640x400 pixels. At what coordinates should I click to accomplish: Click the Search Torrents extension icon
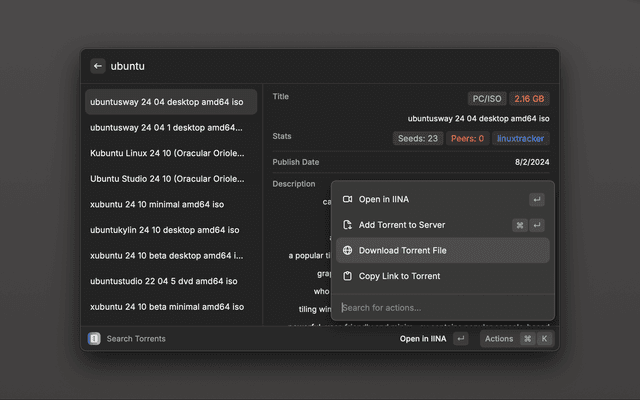[94, 339]
